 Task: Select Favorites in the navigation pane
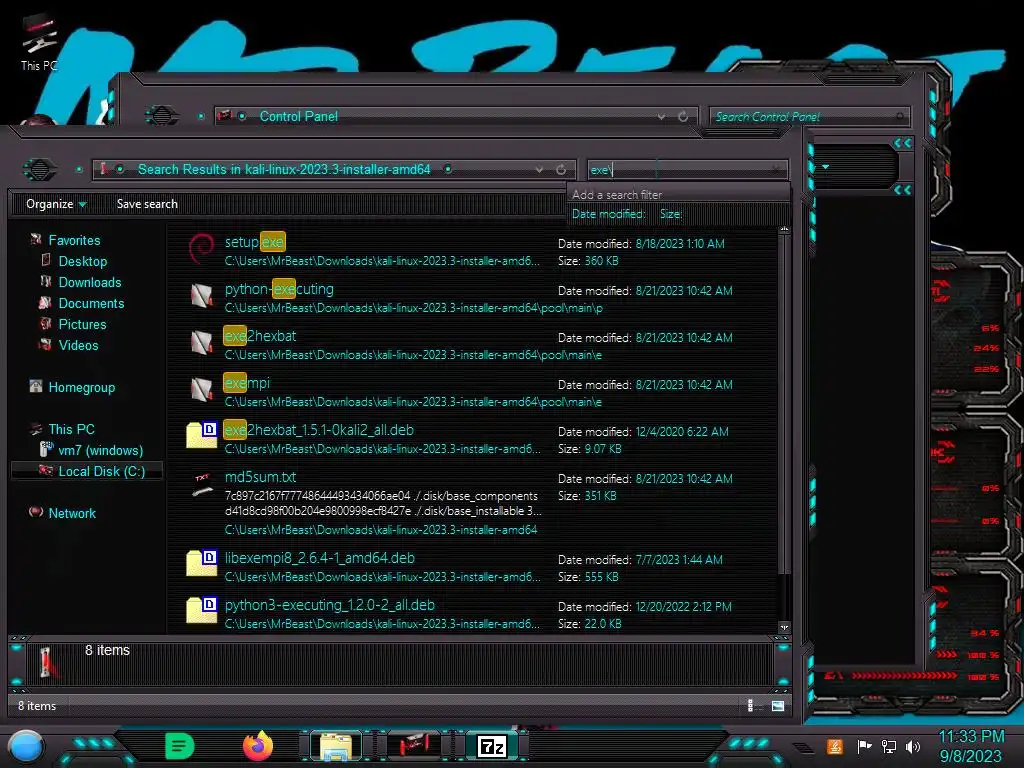point(74,240)
